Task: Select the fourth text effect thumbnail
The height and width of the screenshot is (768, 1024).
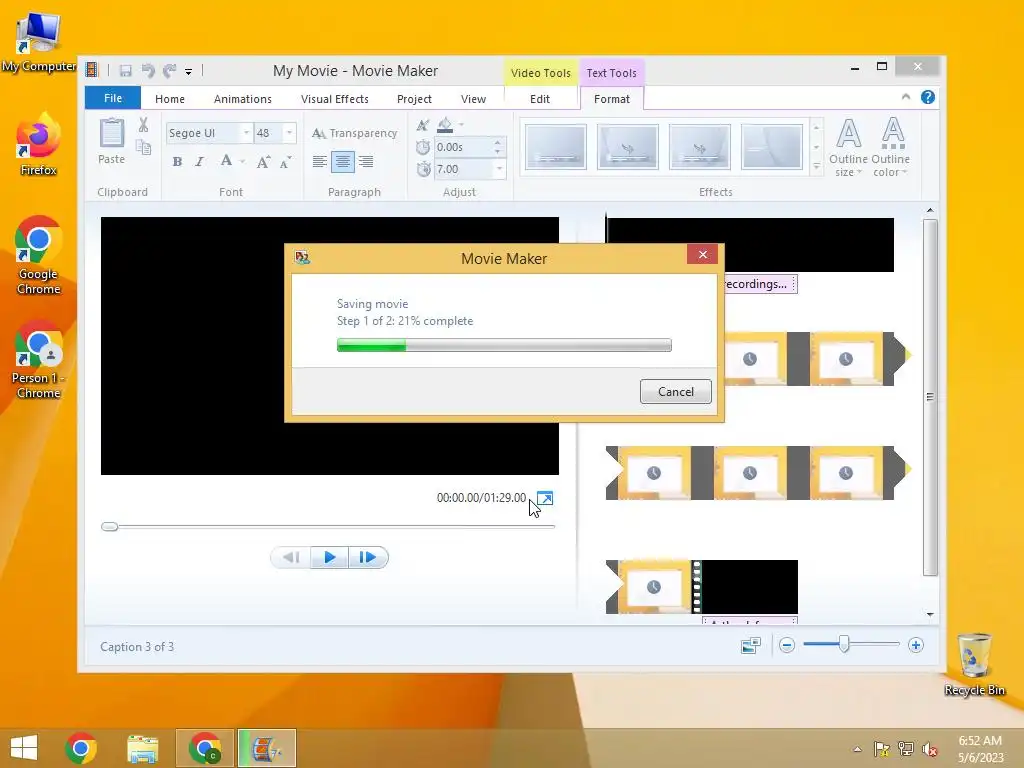Action: pyautogui.click(x=771, y=147)
